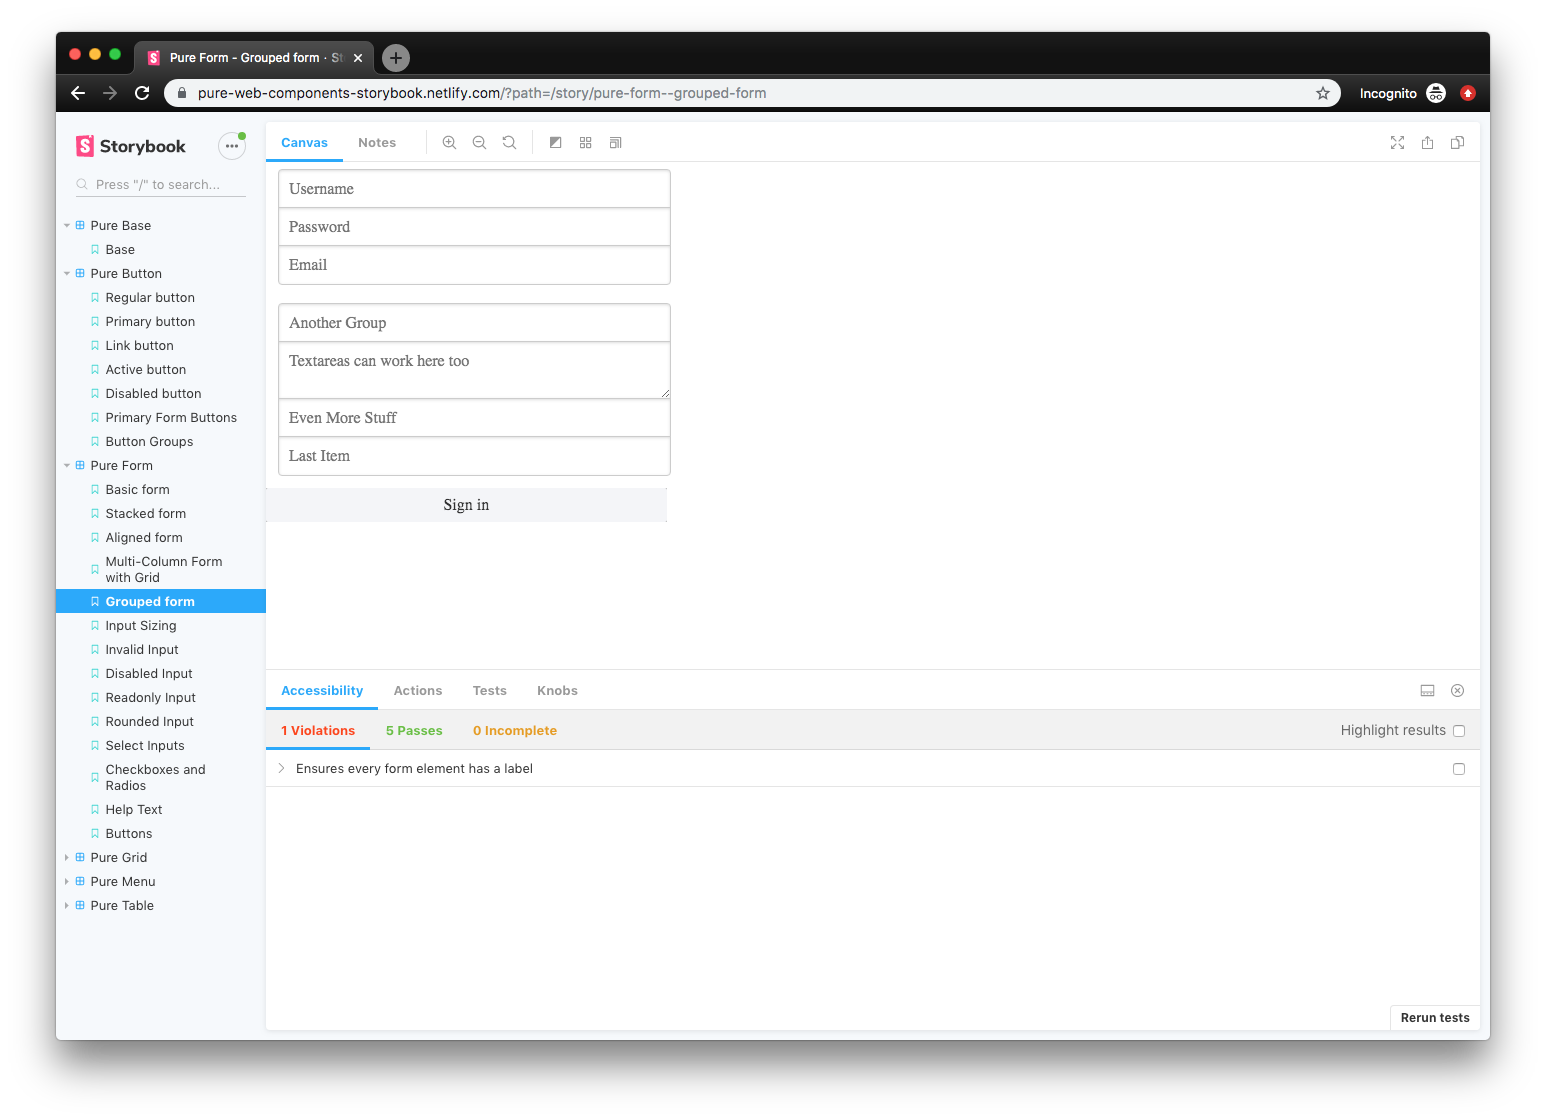This screenshot has width=1546, height=1120.
Task: Check the form label violation checkbox
Action: pos(1459,768)
